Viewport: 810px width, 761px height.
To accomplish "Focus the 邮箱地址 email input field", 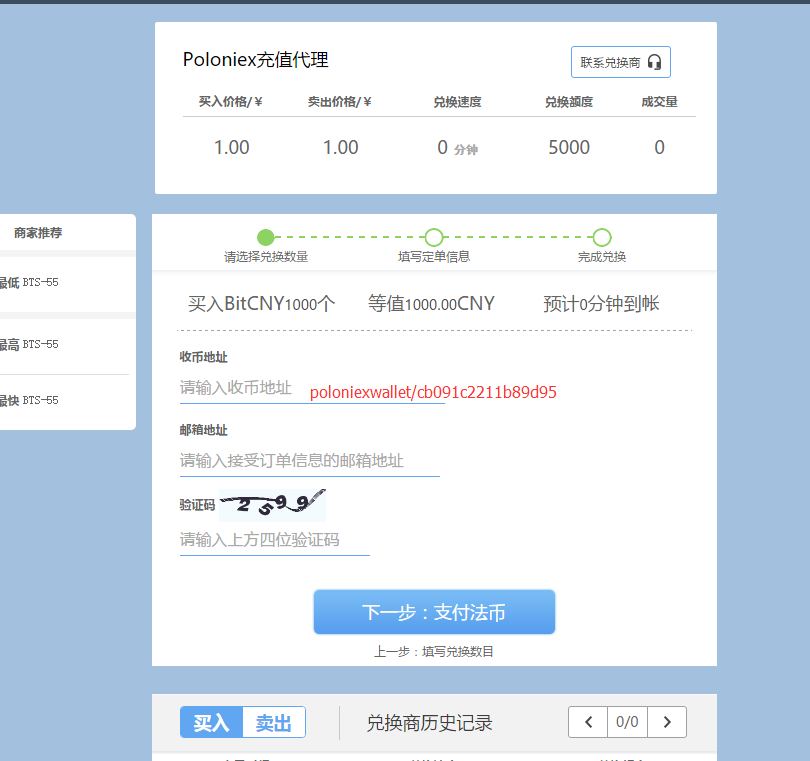I will [x=309, y=460].
